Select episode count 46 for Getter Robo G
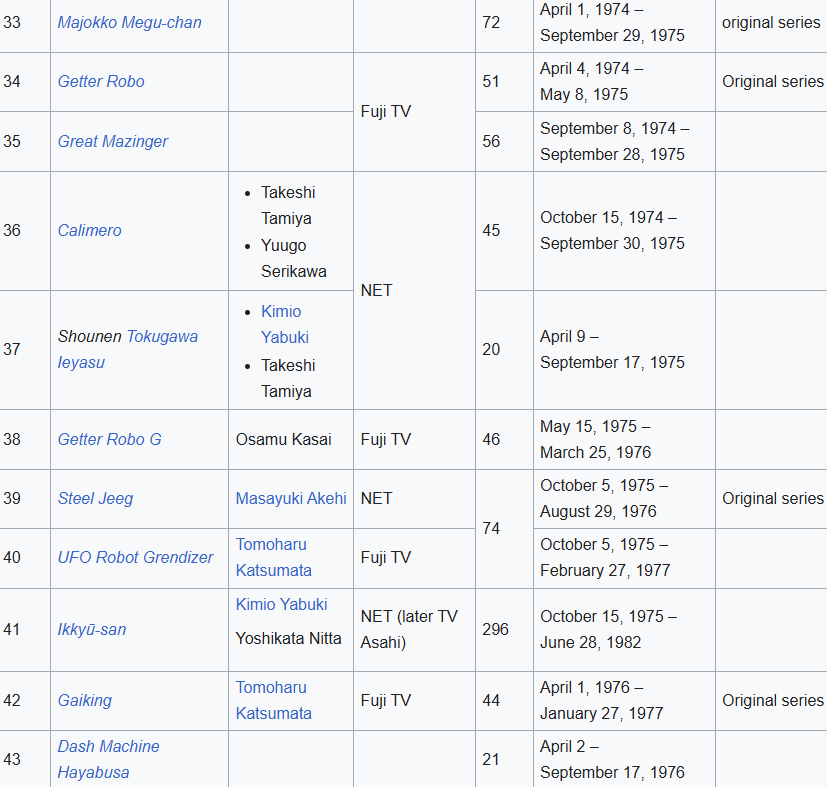This screenshot has height=787, width=827. 491,439
